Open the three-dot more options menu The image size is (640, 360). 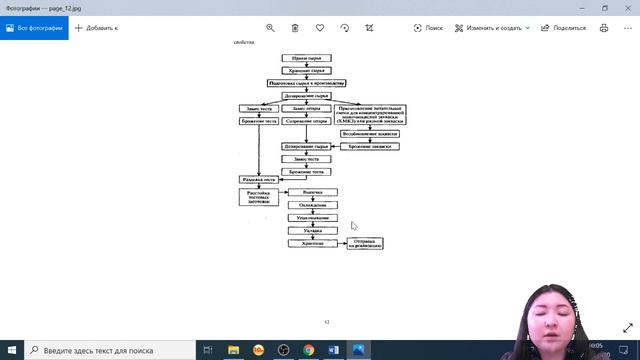click(x=628, y=28)
